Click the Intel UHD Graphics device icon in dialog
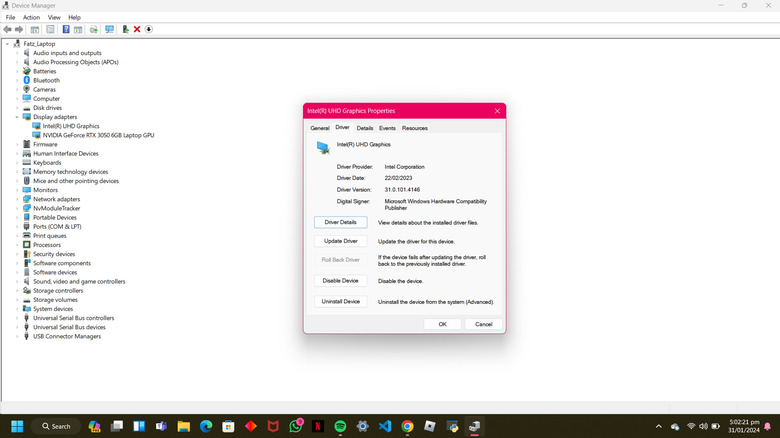Image resolution: width=780 pixels, height=438 pixels. [x=323, y=147]
